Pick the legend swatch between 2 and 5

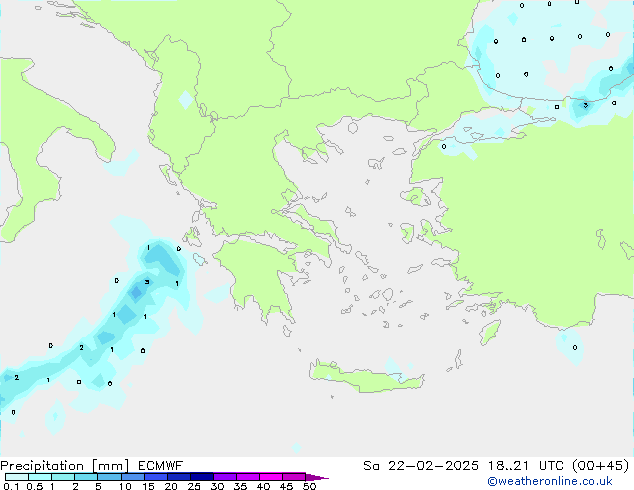click(86, 477)
